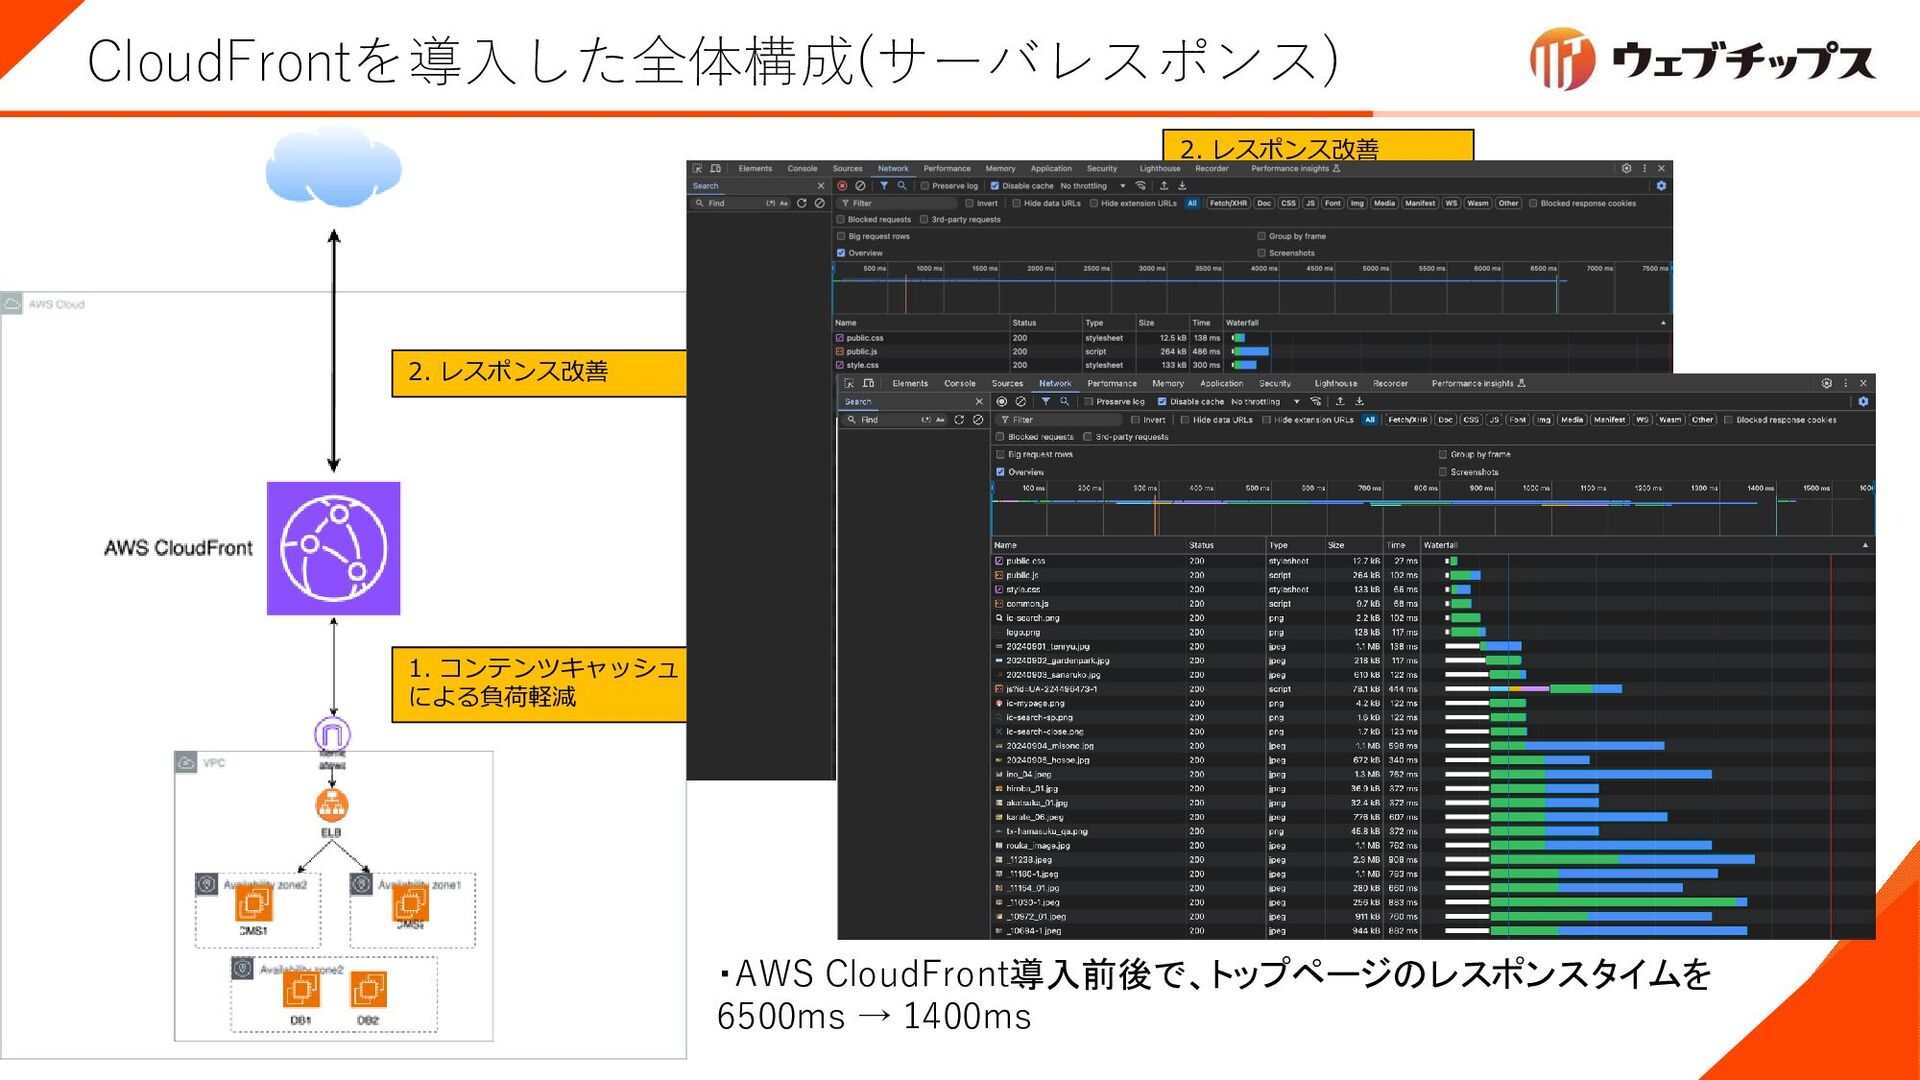
Task: Select CSS filter button in front DevTools
Action: tap(1471, 420)
